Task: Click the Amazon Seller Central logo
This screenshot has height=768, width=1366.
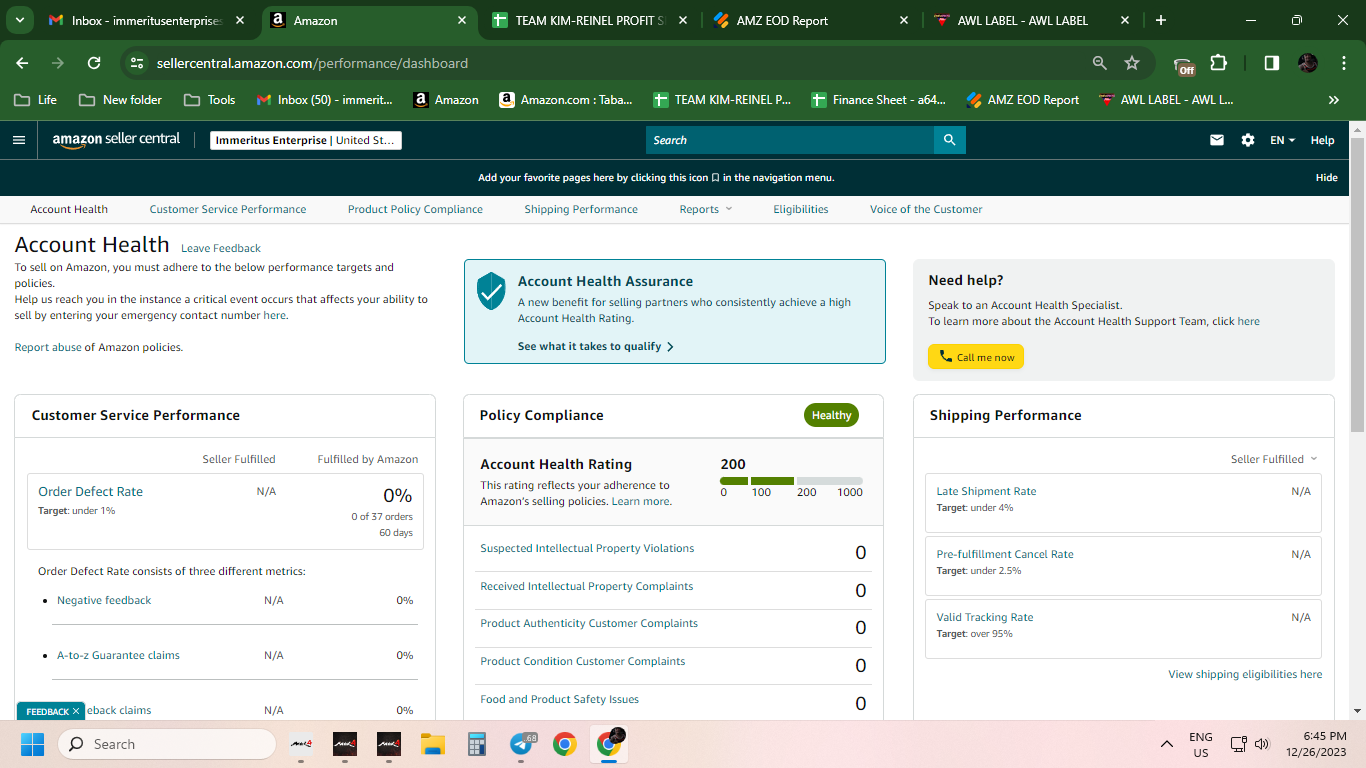Action: click(x=116, y=140)
